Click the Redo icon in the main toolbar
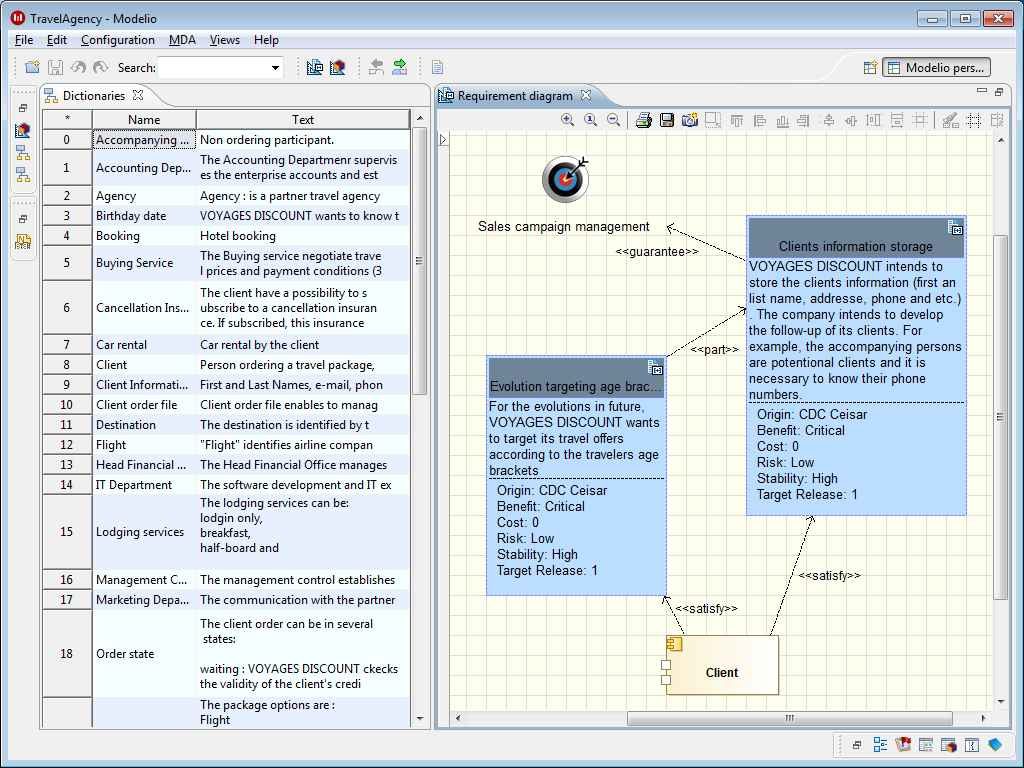 99,65
